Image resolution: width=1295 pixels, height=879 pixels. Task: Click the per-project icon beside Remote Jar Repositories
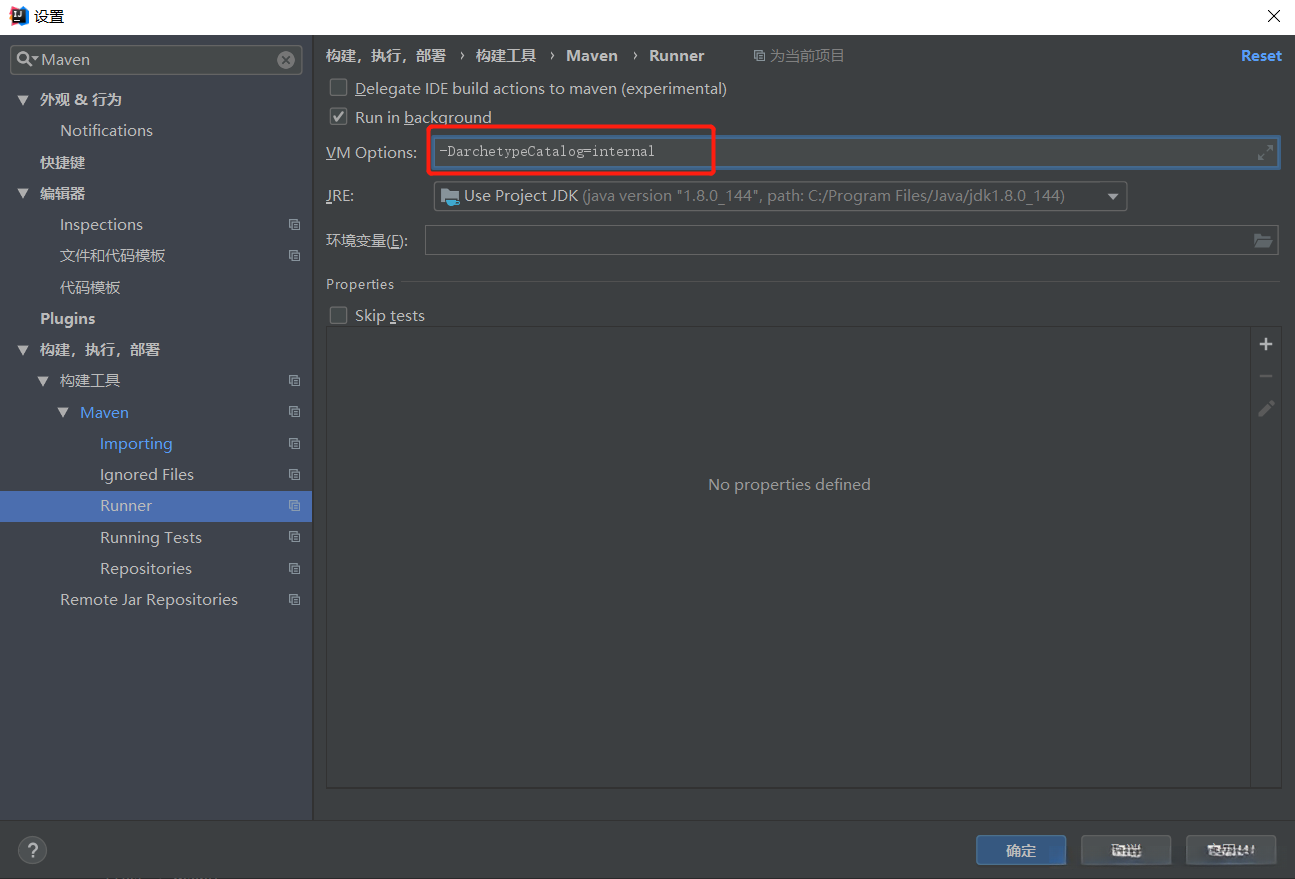click(294, 600)
